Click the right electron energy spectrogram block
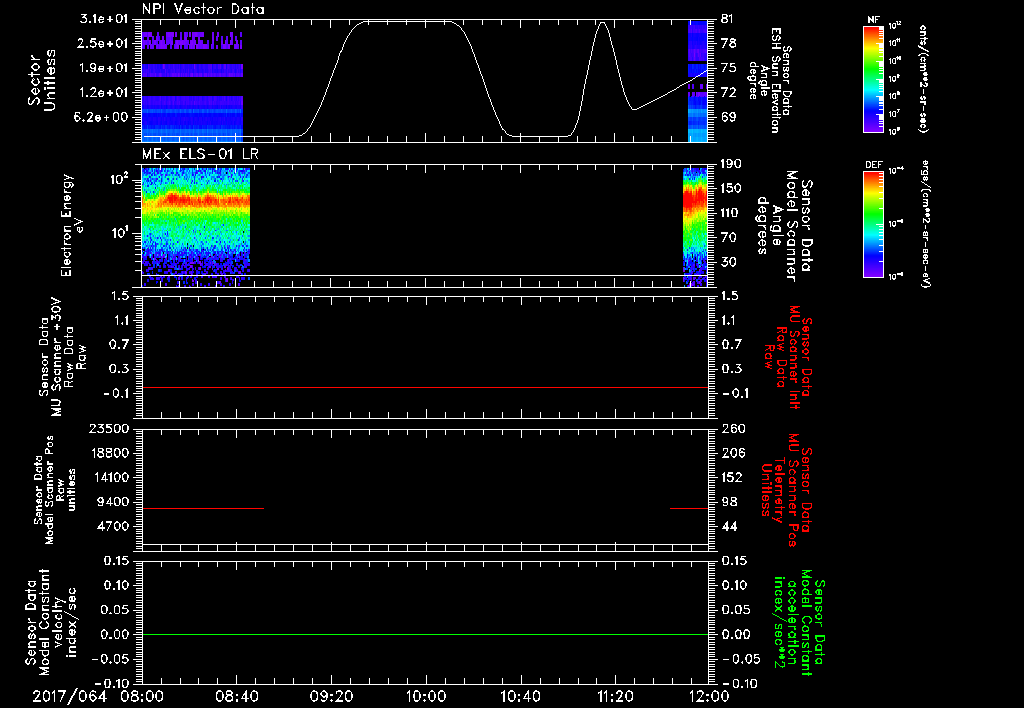The width and height of the screenshot is (1024, 708). (695, 225)
